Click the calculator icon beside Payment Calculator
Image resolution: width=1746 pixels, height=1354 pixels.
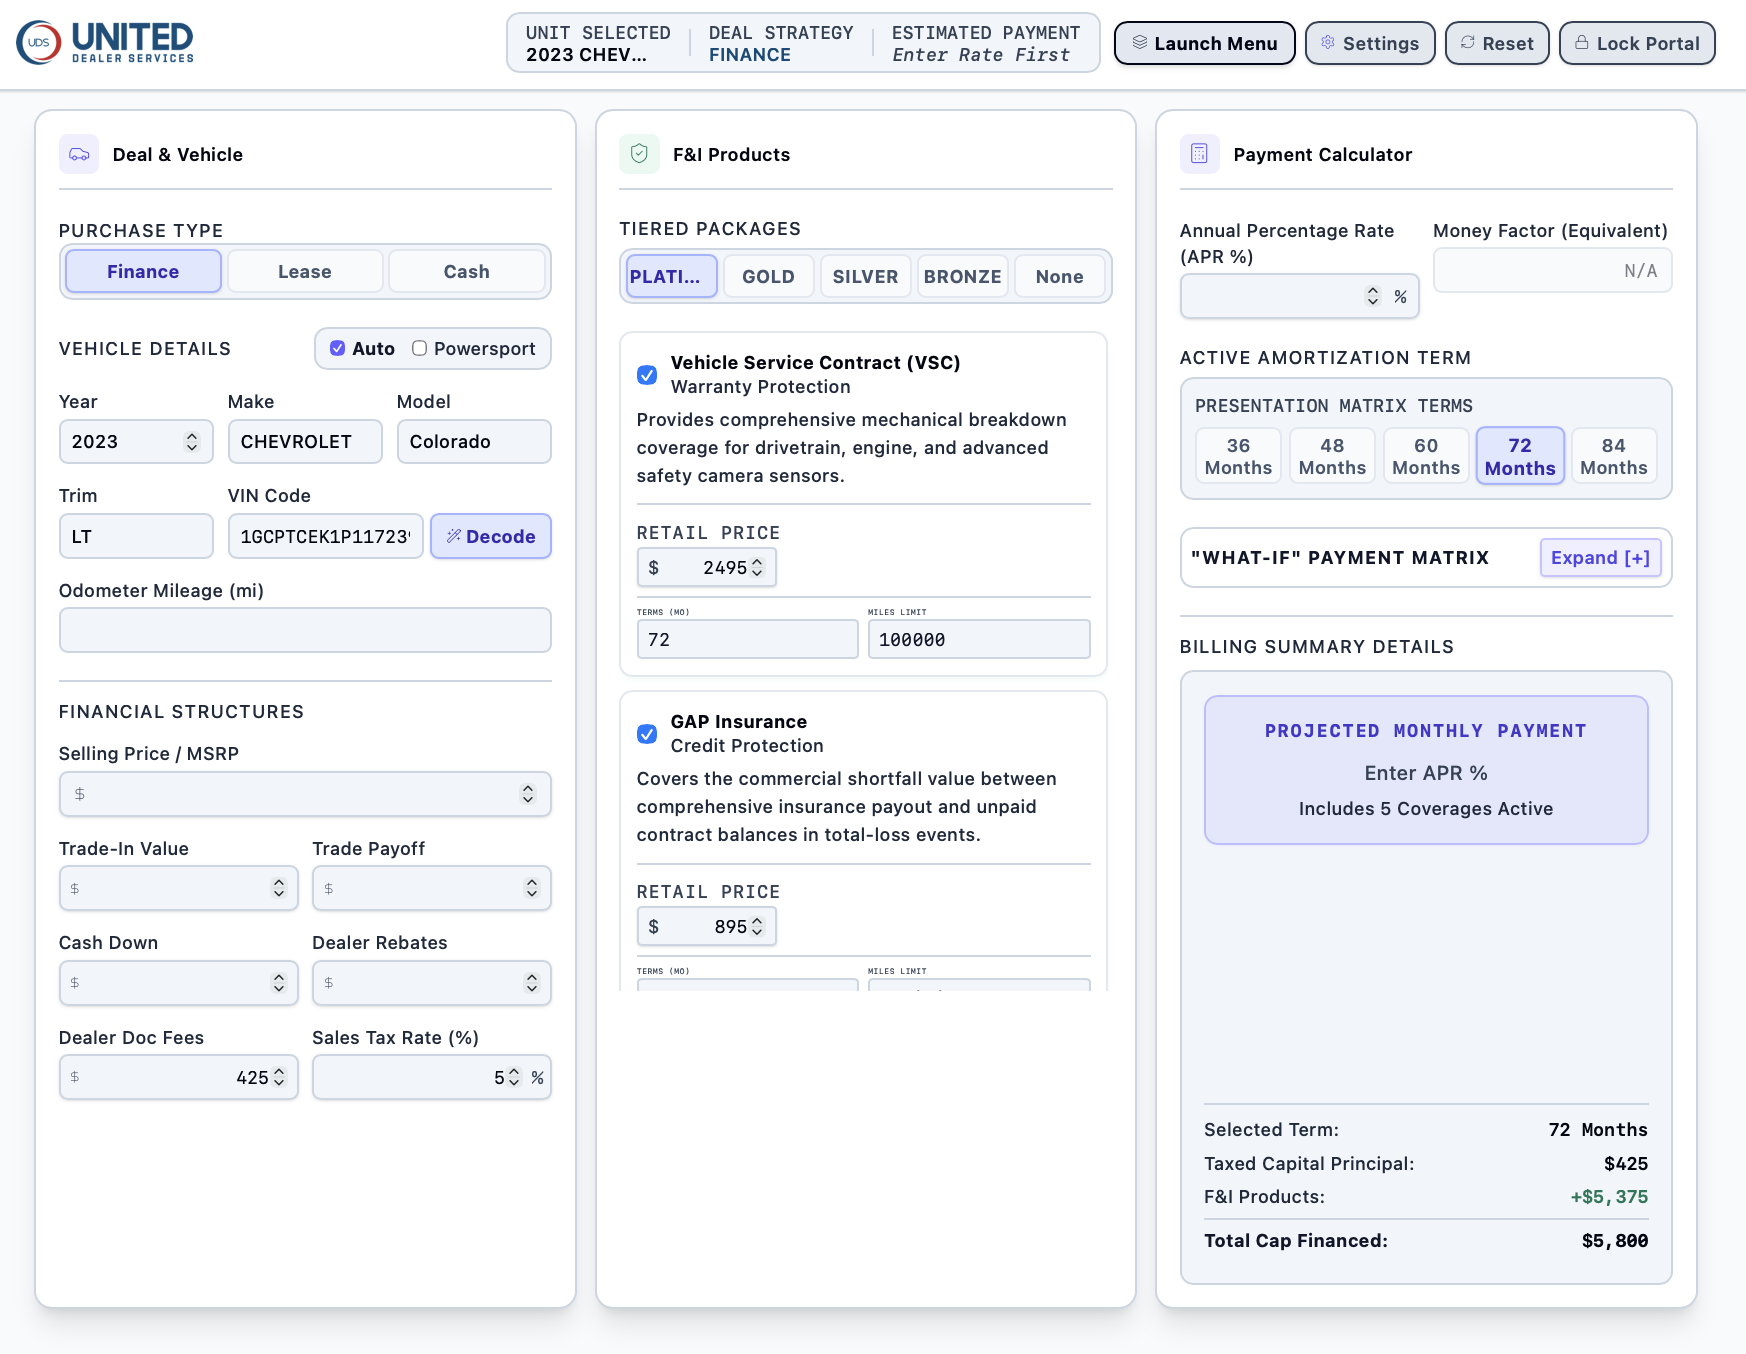1199,154
